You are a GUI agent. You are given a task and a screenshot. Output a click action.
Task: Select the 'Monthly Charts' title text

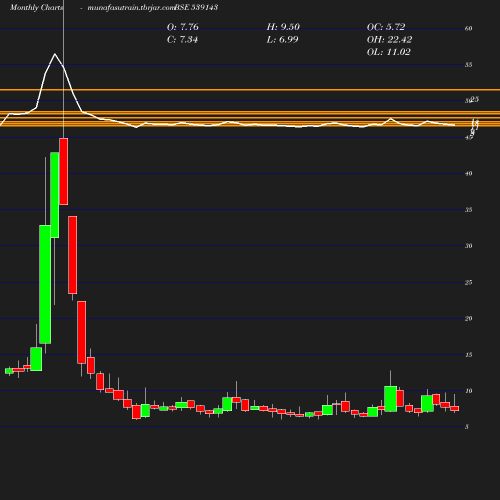tap(36, 8)
